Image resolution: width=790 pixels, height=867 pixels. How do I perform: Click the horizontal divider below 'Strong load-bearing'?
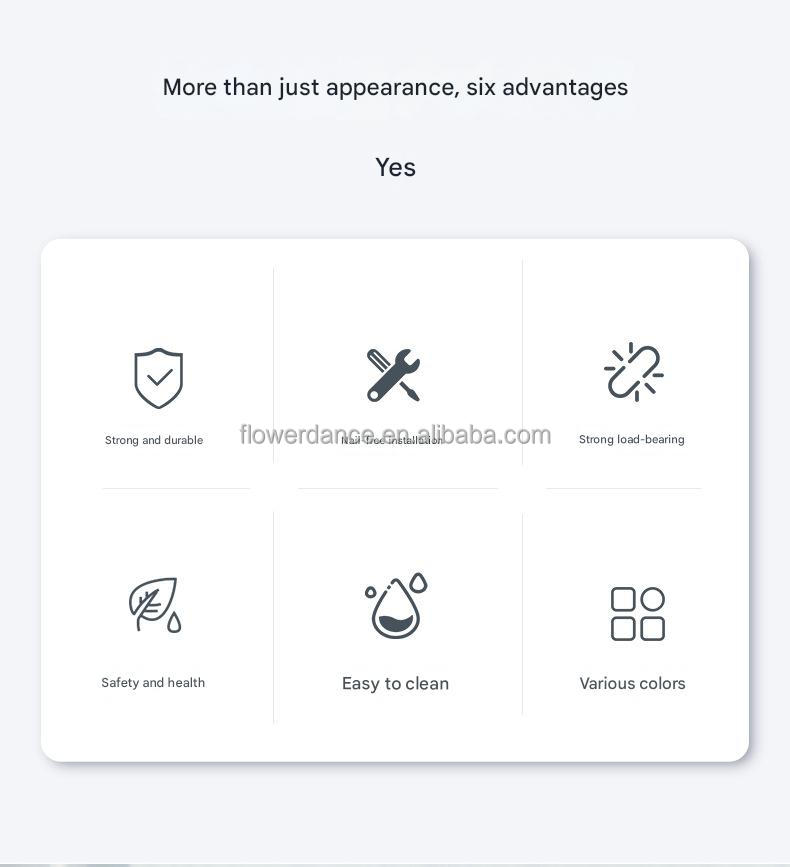tap(624, 489)
